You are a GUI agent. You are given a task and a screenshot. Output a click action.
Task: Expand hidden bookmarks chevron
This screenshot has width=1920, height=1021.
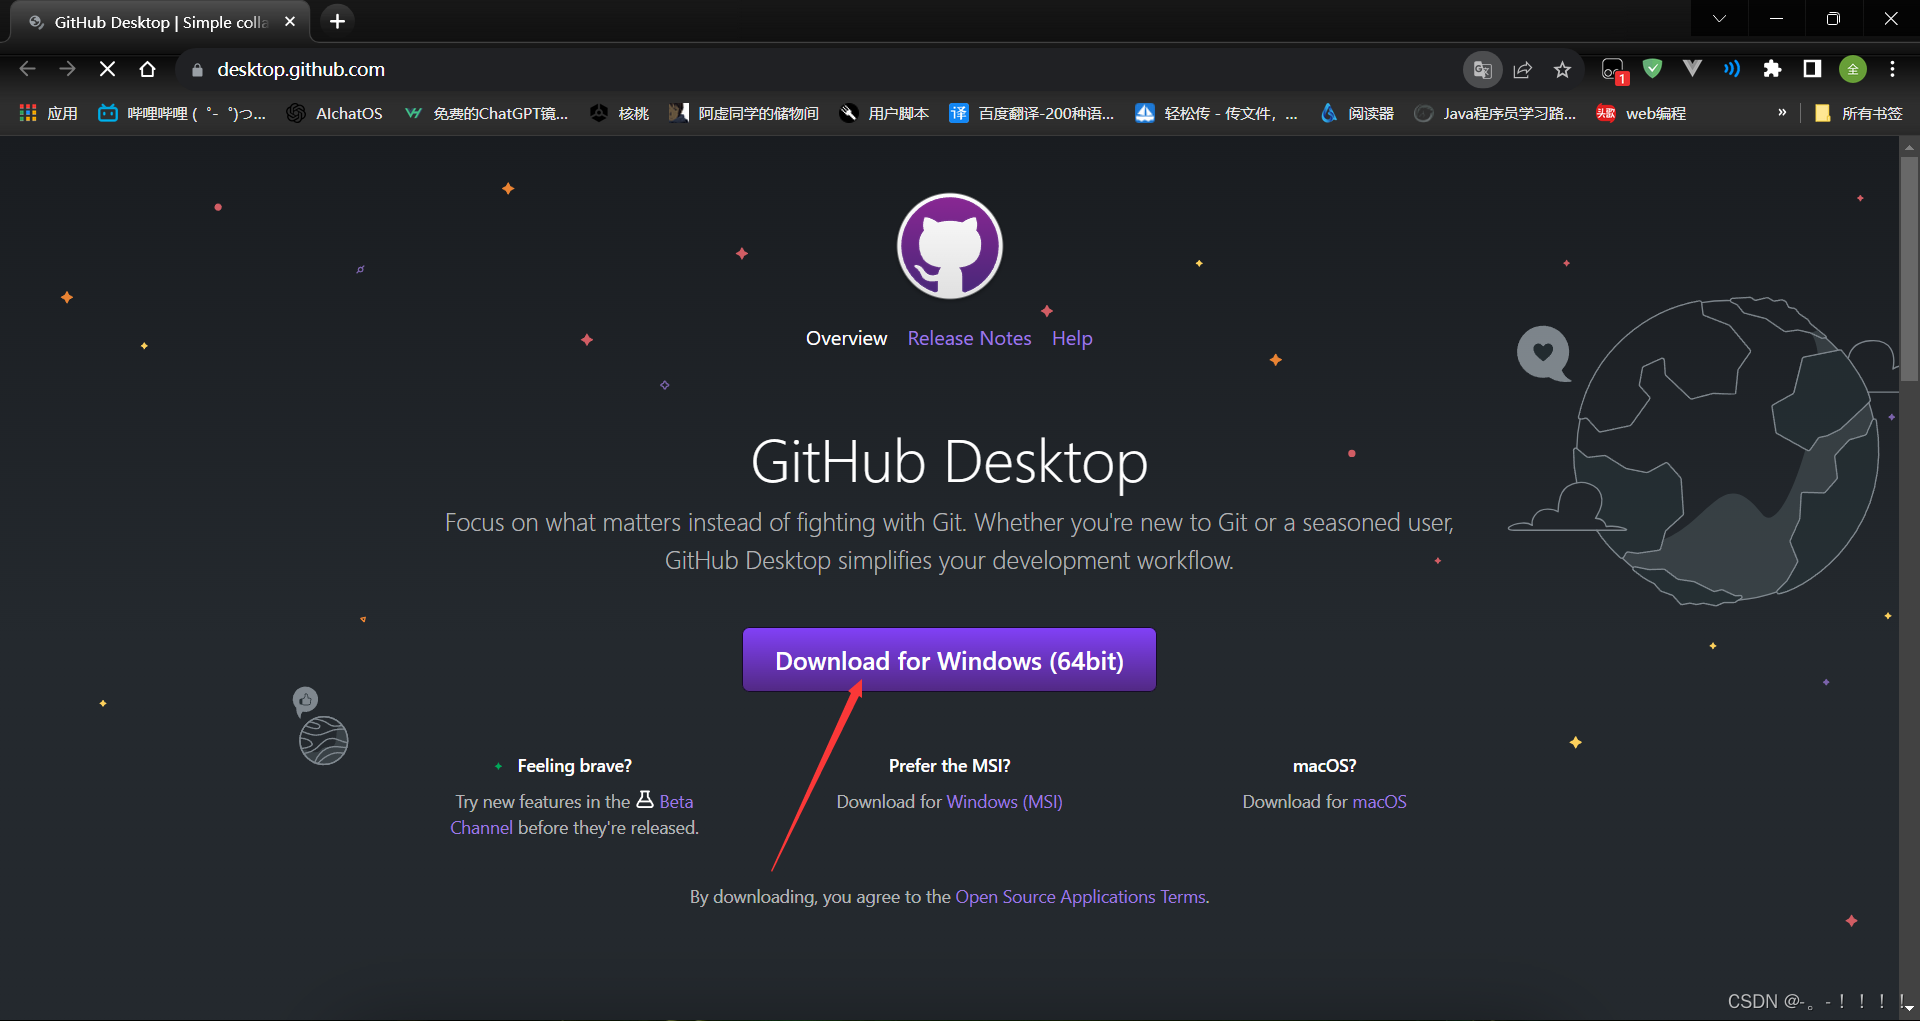(x=1782, y=113)
